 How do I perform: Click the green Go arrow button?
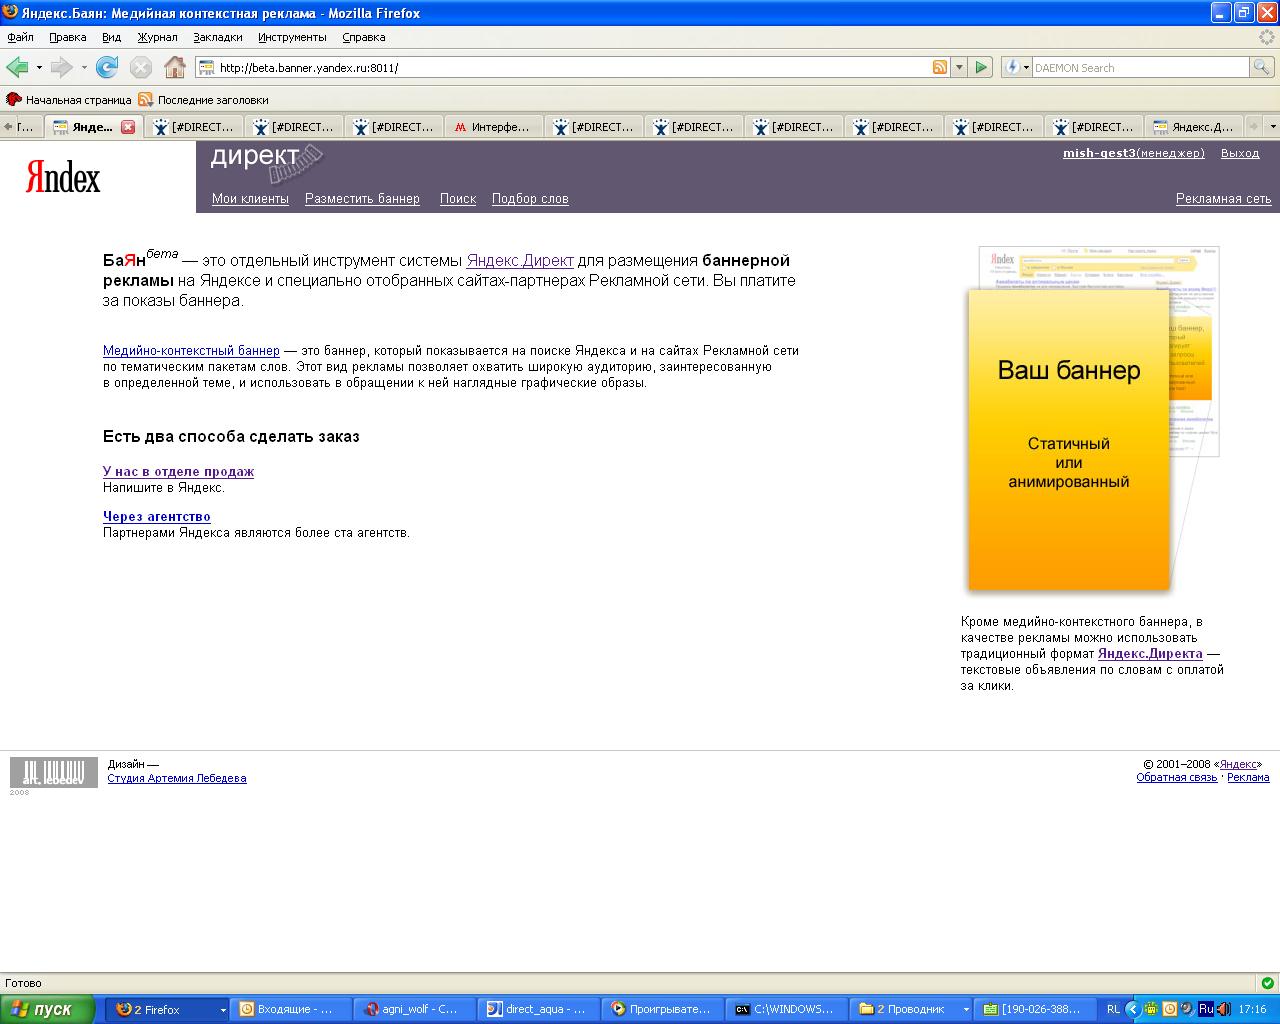tap(981, 67)
